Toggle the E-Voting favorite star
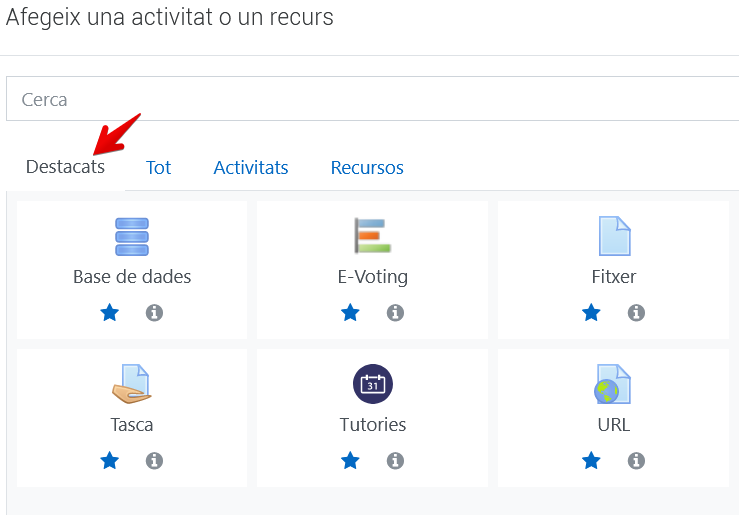739x515 pixels. coord(350,312)
